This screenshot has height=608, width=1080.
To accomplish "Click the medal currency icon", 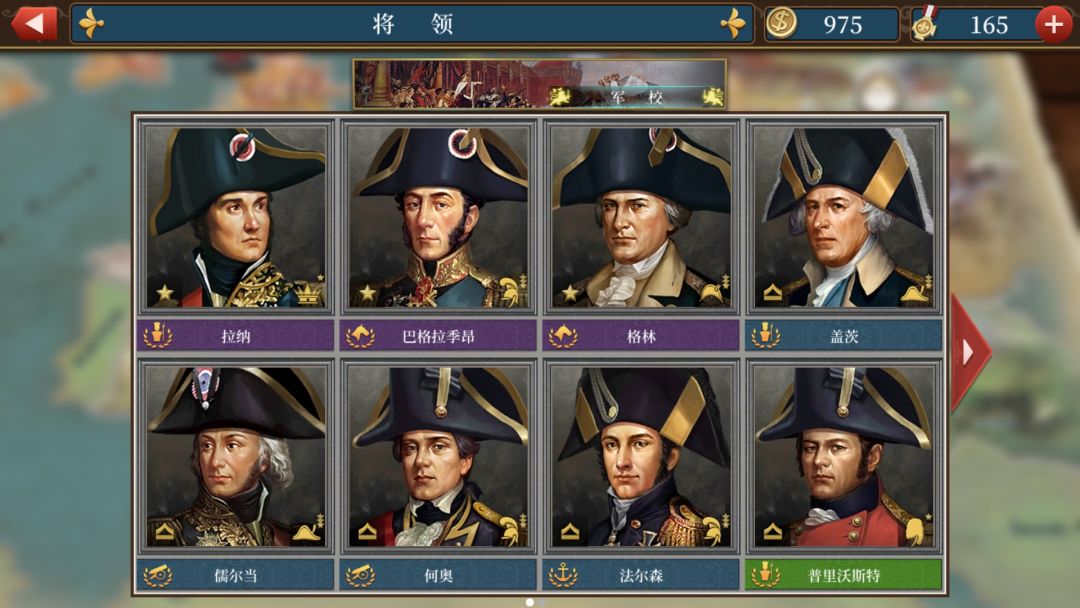I will point(925,23).
